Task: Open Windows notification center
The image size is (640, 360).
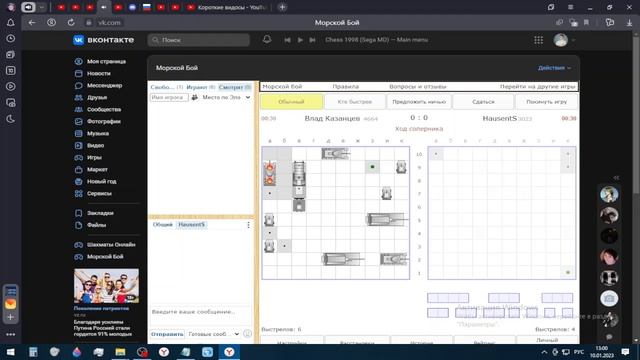Action: point(625,352)
